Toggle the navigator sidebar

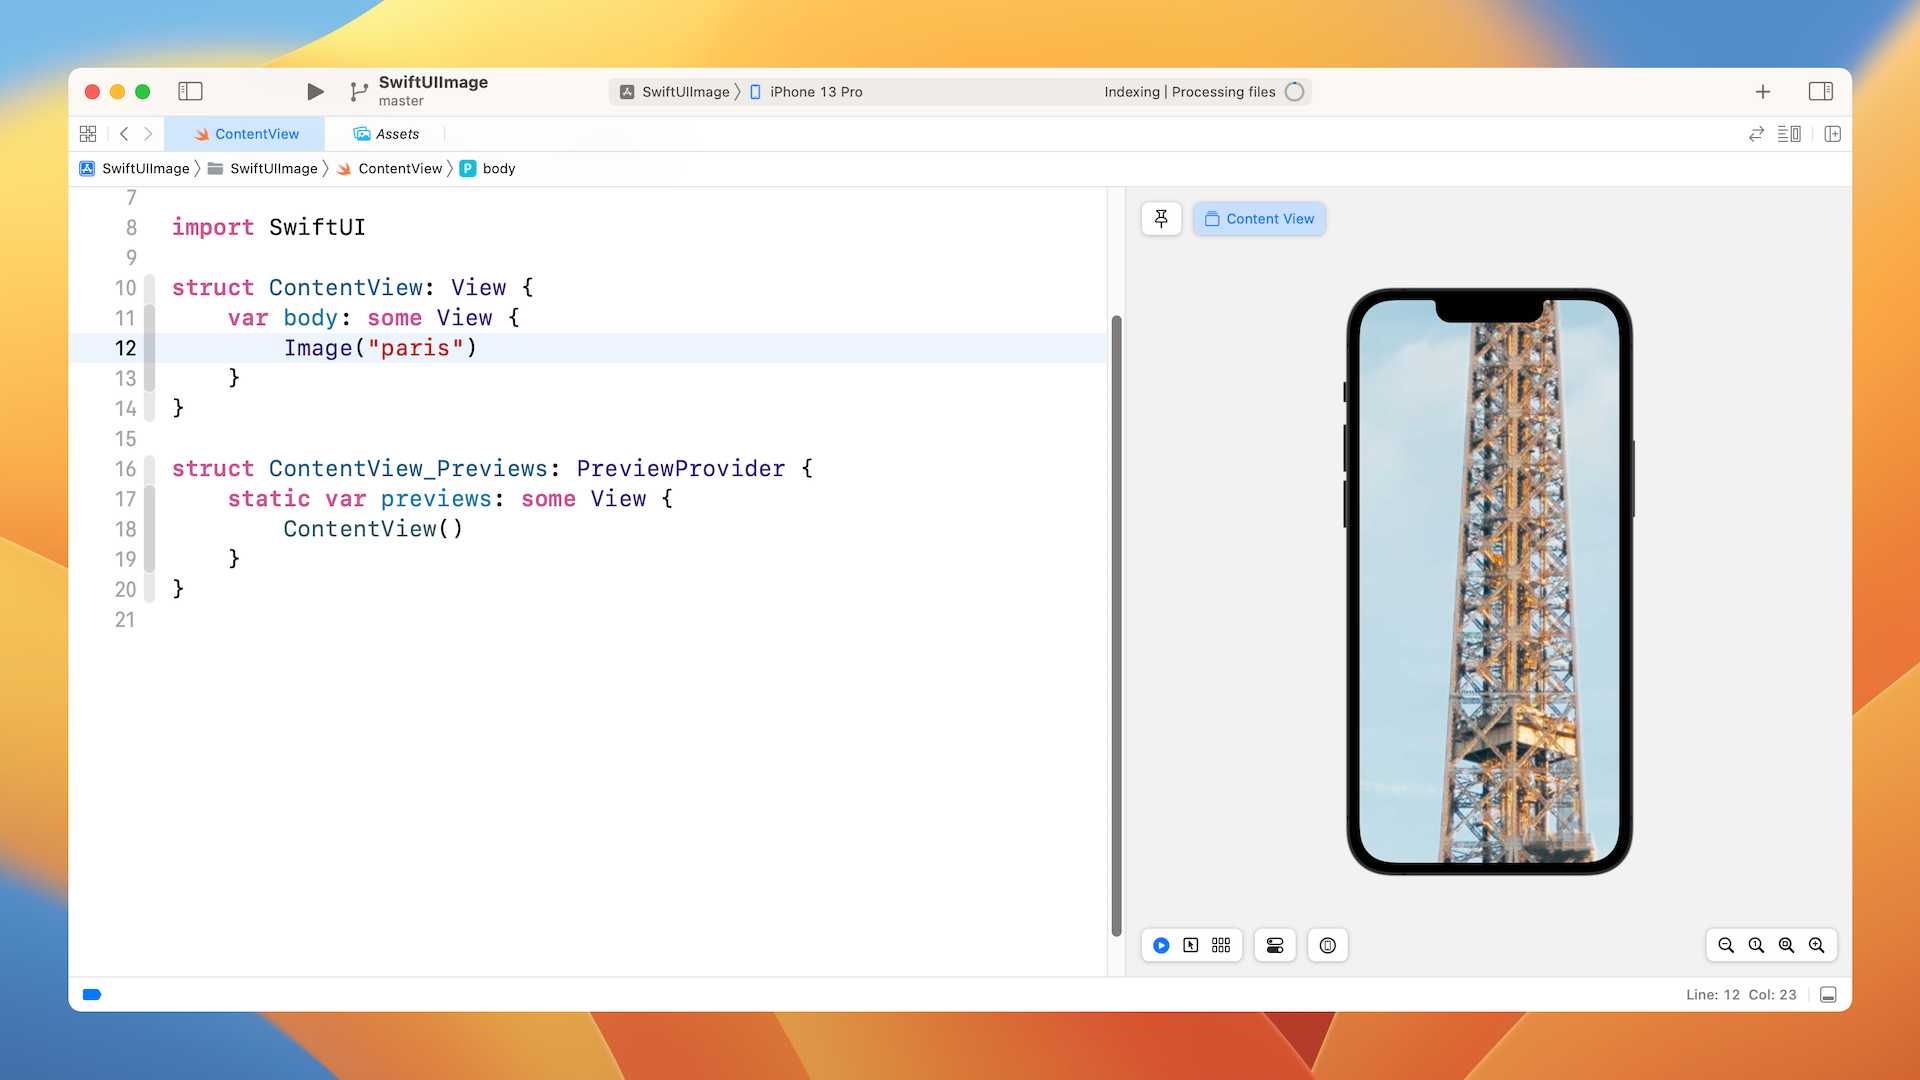[190, 92]
